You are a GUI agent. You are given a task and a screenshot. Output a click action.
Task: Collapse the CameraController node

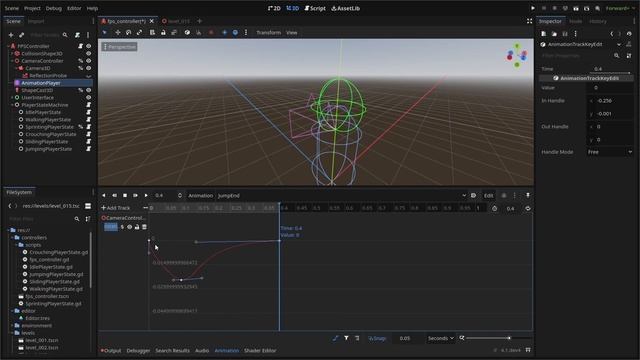[12, 61]
